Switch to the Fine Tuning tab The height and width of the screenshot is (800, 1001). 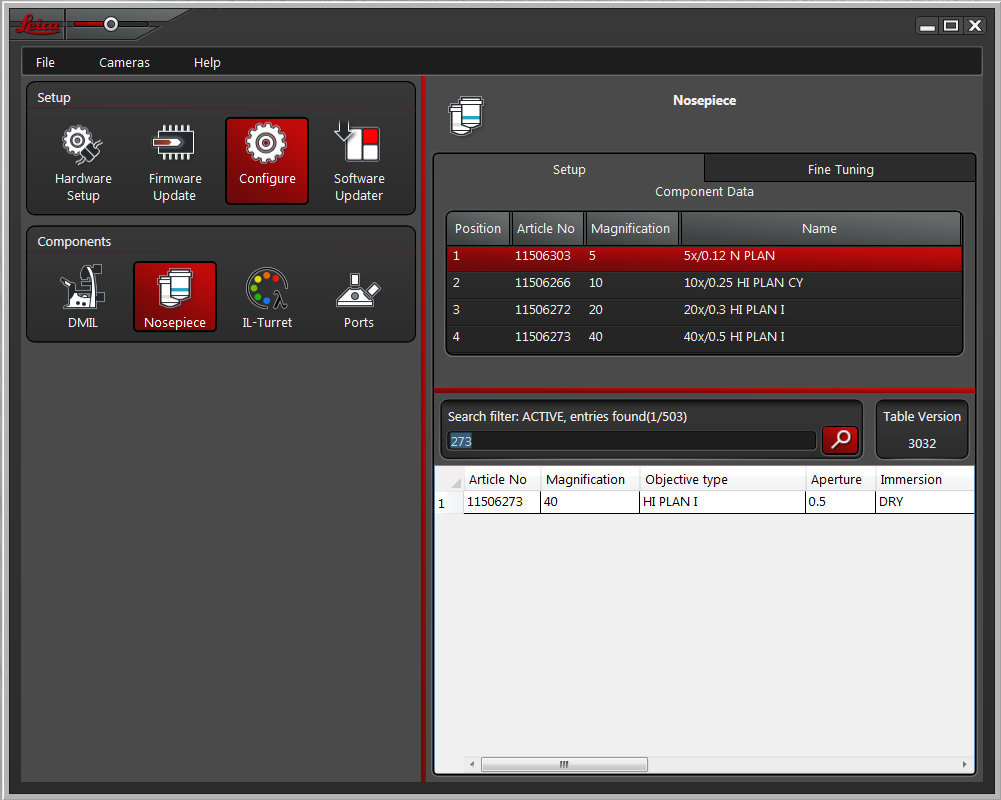click(840, 169)
